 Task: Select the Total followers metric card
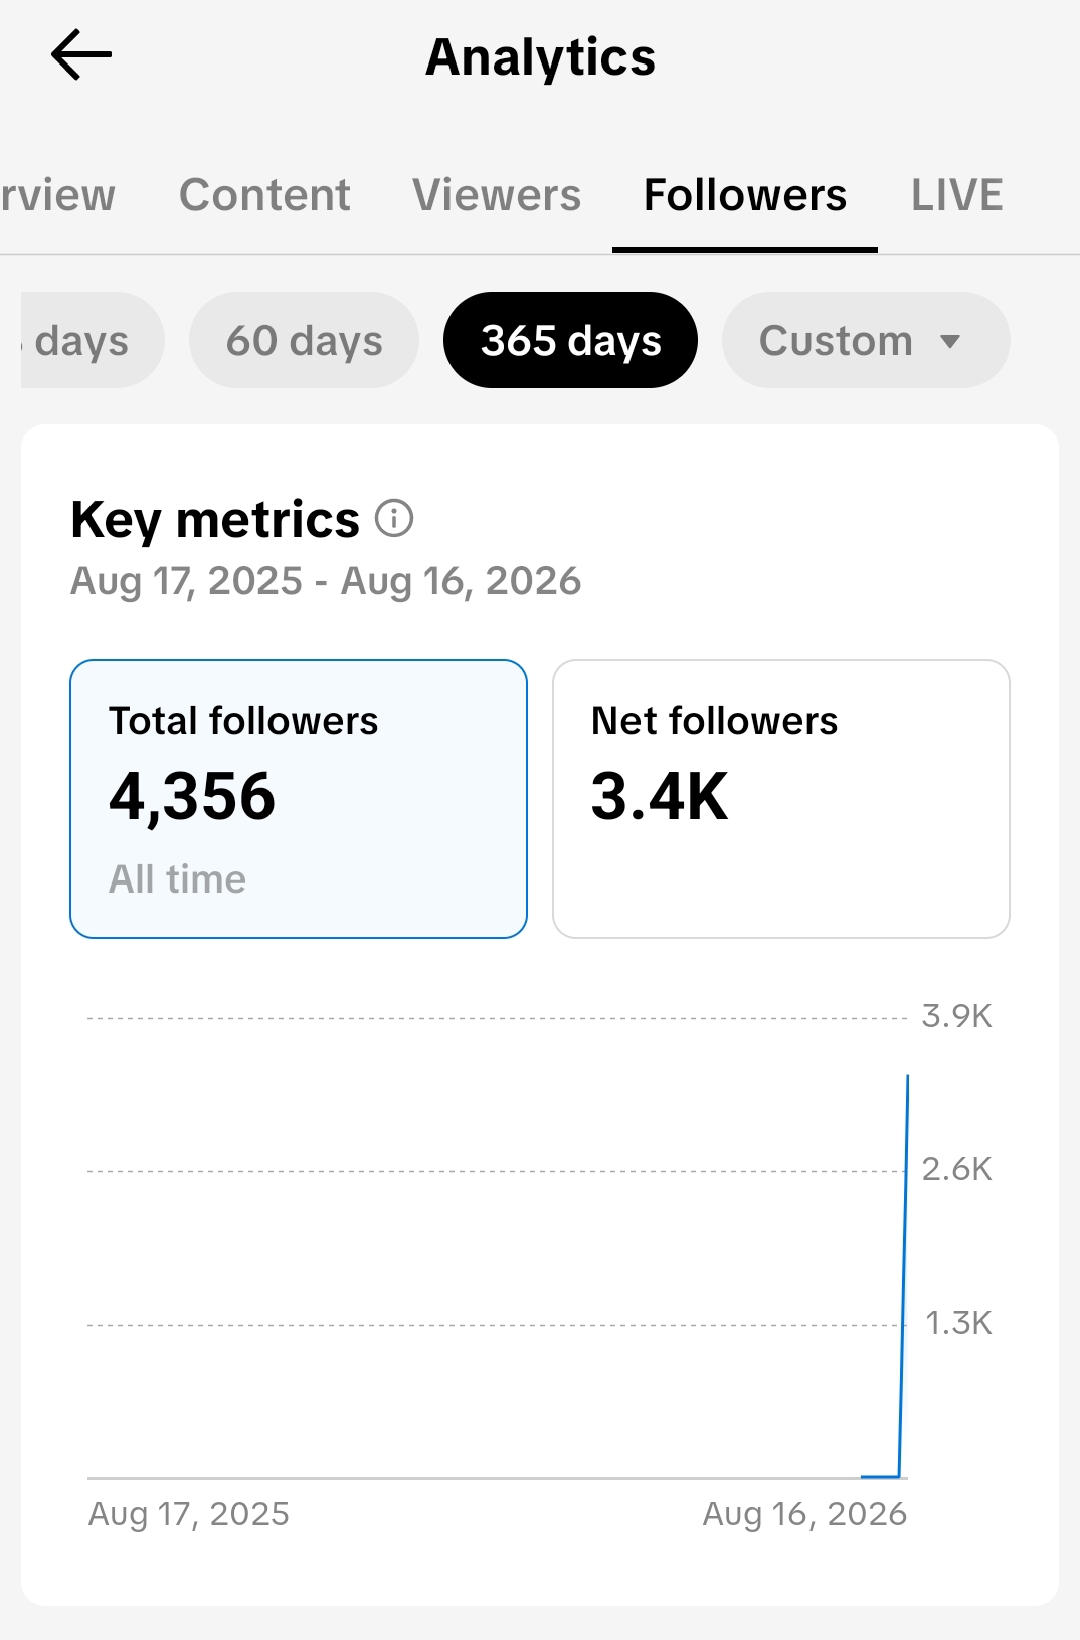[298, 799]
